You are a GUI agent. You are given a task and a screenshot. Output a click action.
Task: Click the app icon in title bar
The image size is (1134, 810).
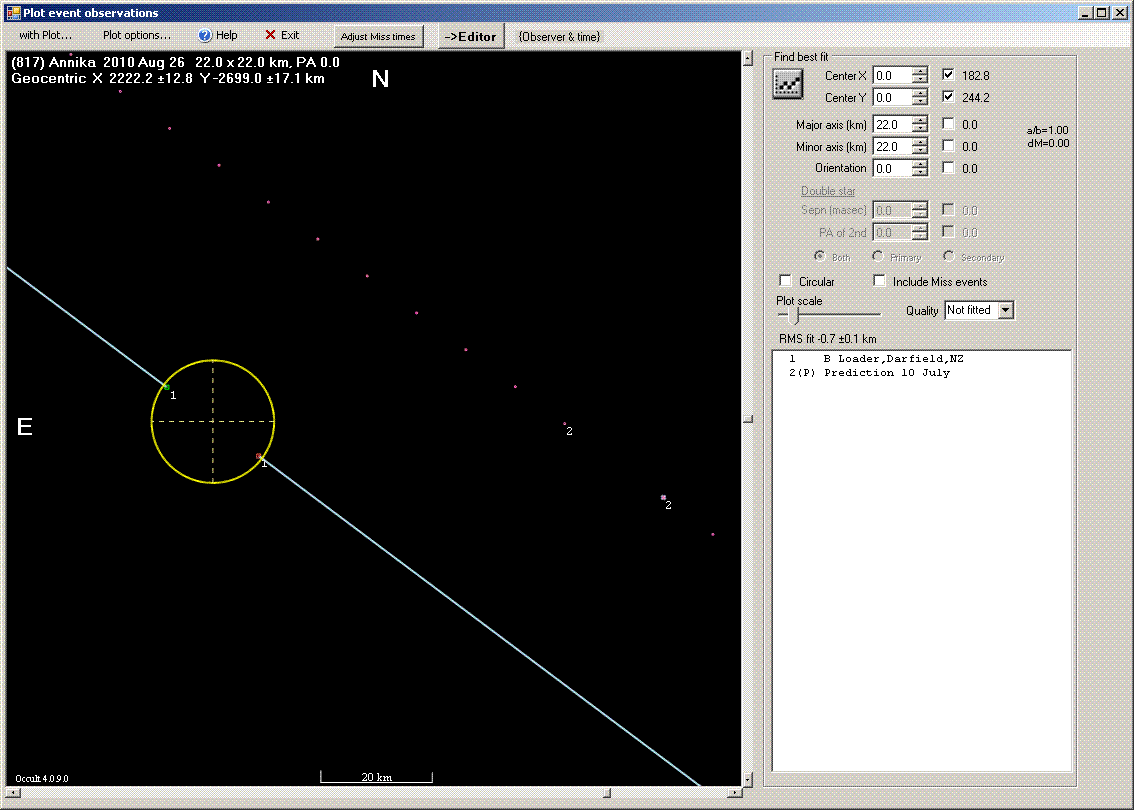pyautogui.click(x=13, y=12)
